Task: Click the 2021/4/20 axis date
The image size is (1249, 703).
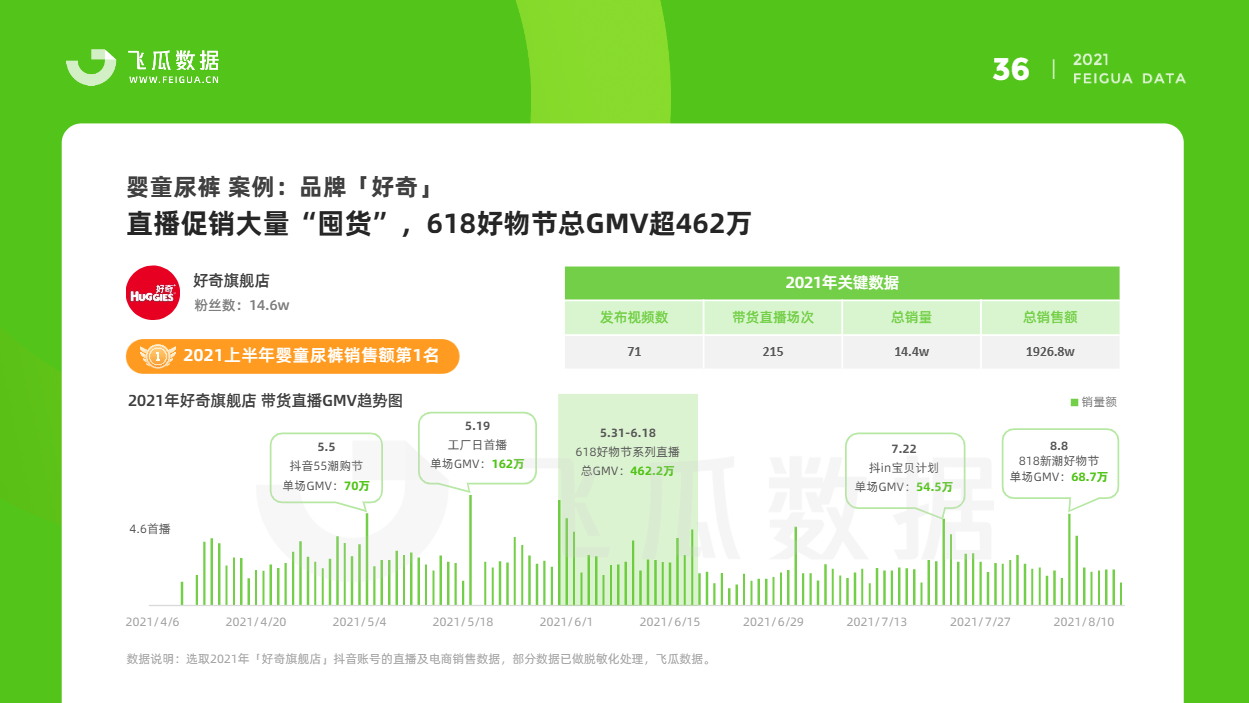Action: [256, 621]
